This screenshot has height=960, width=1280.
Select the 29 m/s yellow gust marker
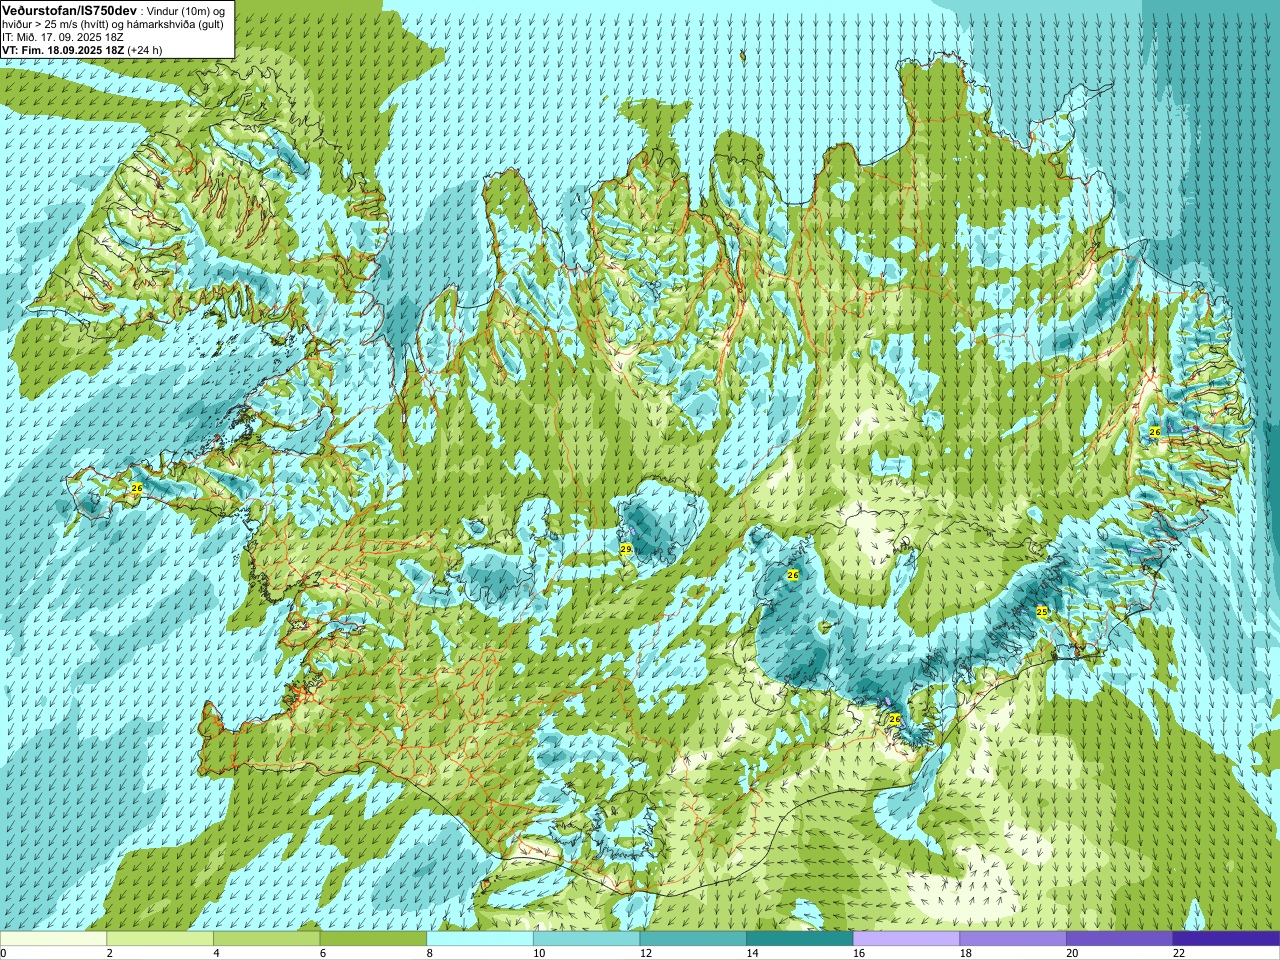[626, 550]
